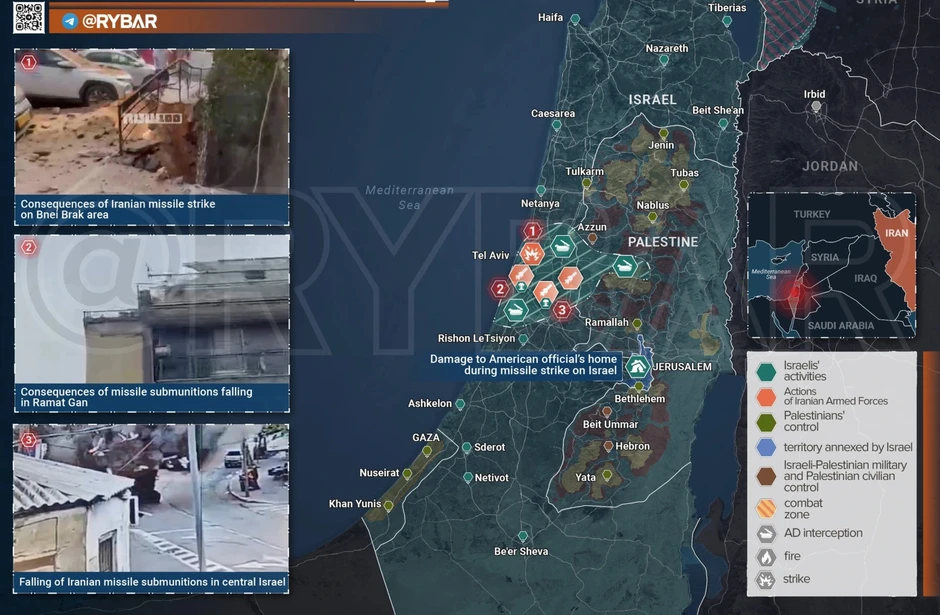The height and width of the screenshot is (615, 940).
Task: Click the teal house icon at Jerusalem
Action: 637,366
